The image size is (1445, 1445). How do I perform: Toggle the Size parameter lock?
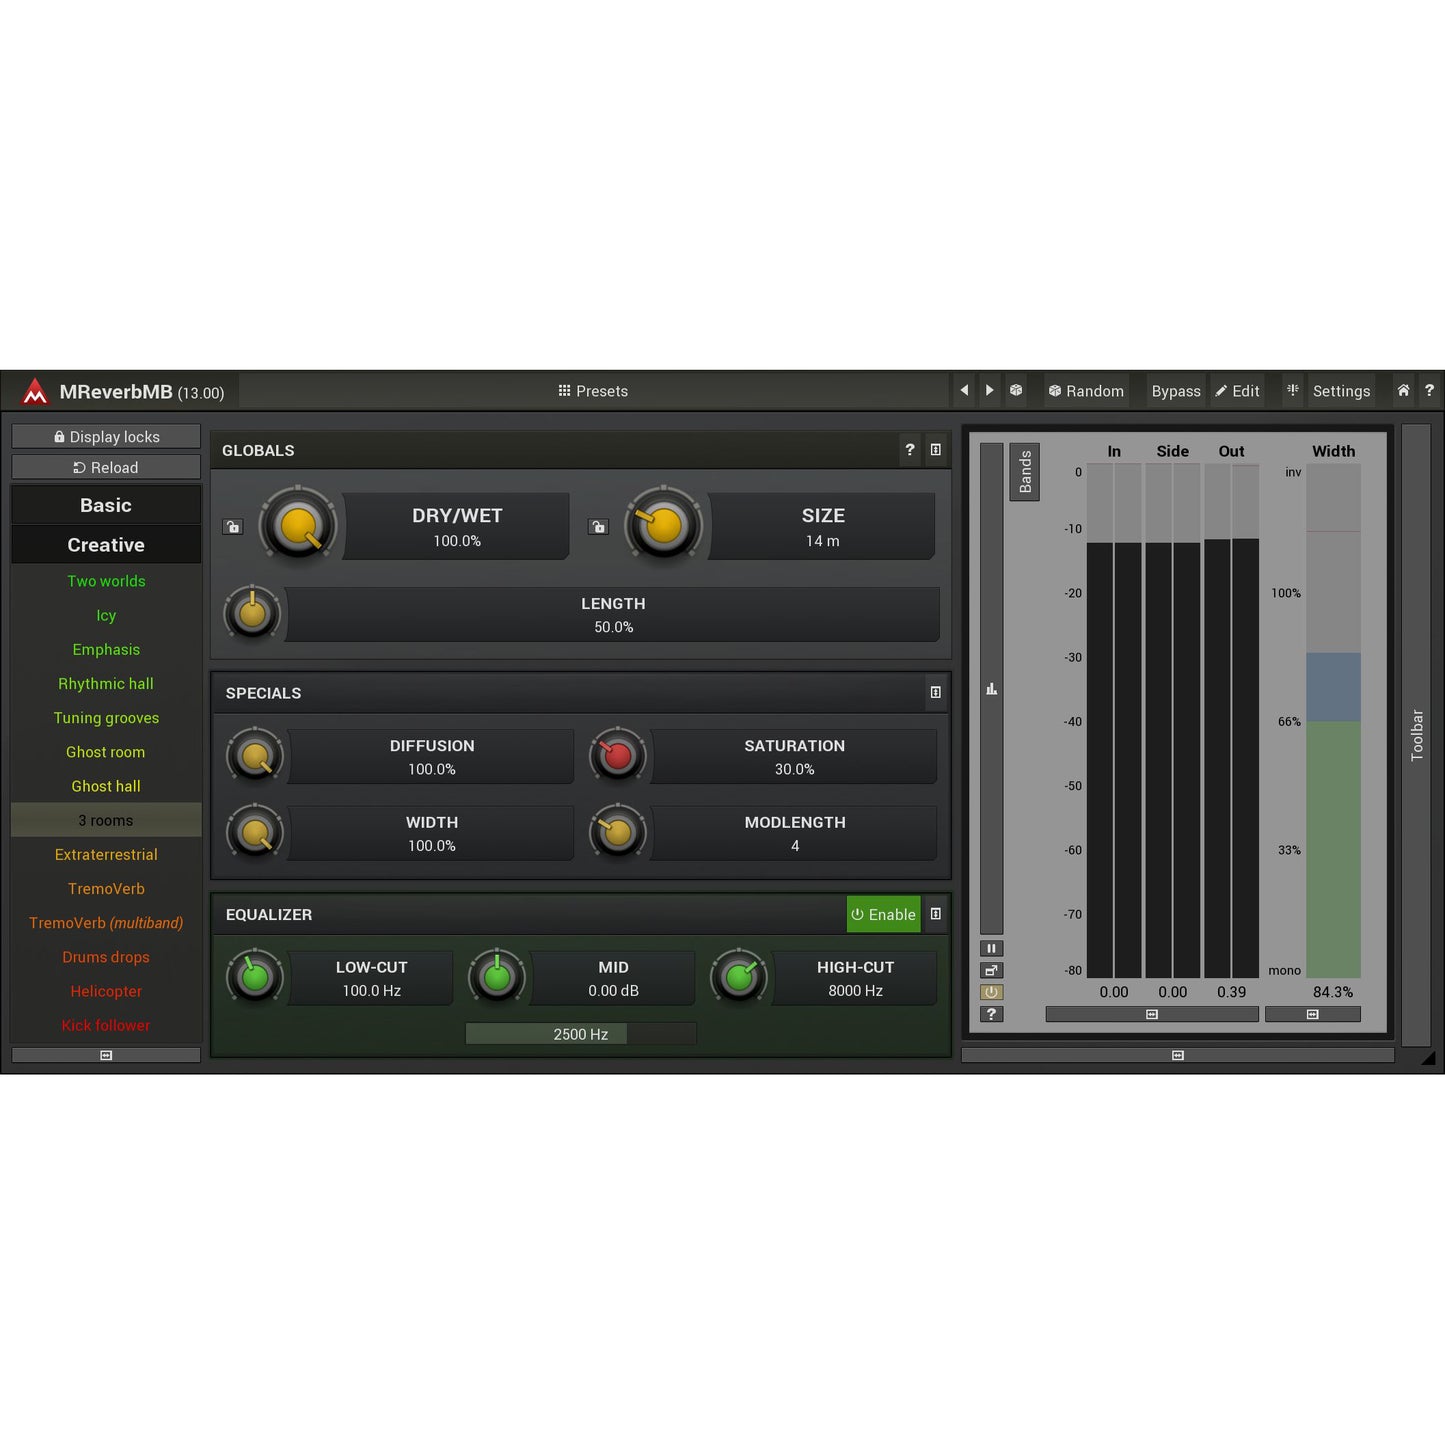(x=598, y=527)
